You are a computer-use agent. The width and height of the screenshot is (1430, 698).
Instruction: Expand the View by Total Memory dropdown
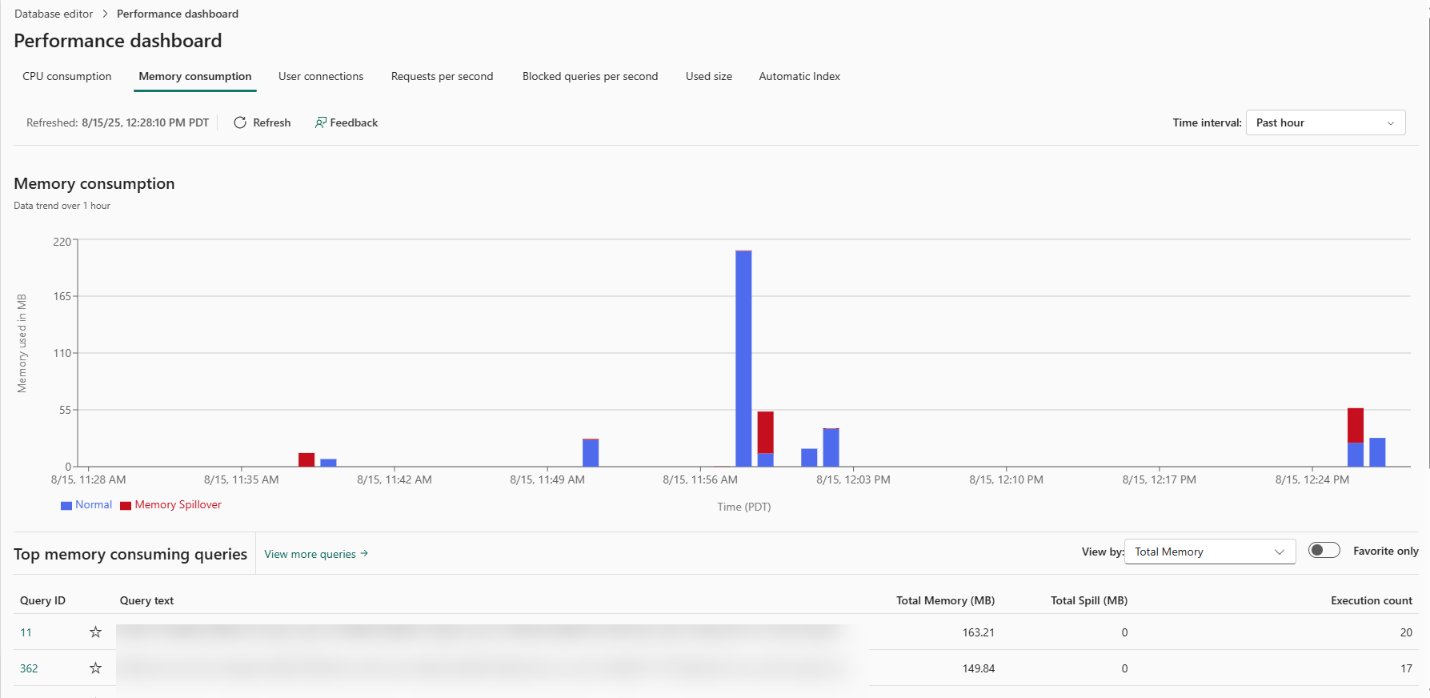click(1209, 552)
